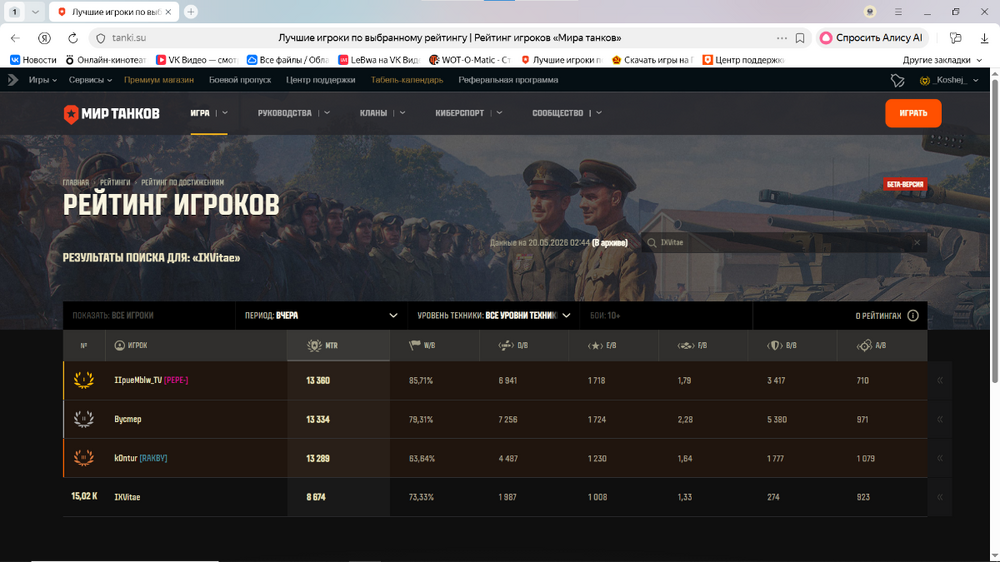Click silver second-place laurel badge
Screen dimensions: 1000x562
(84, 419)
